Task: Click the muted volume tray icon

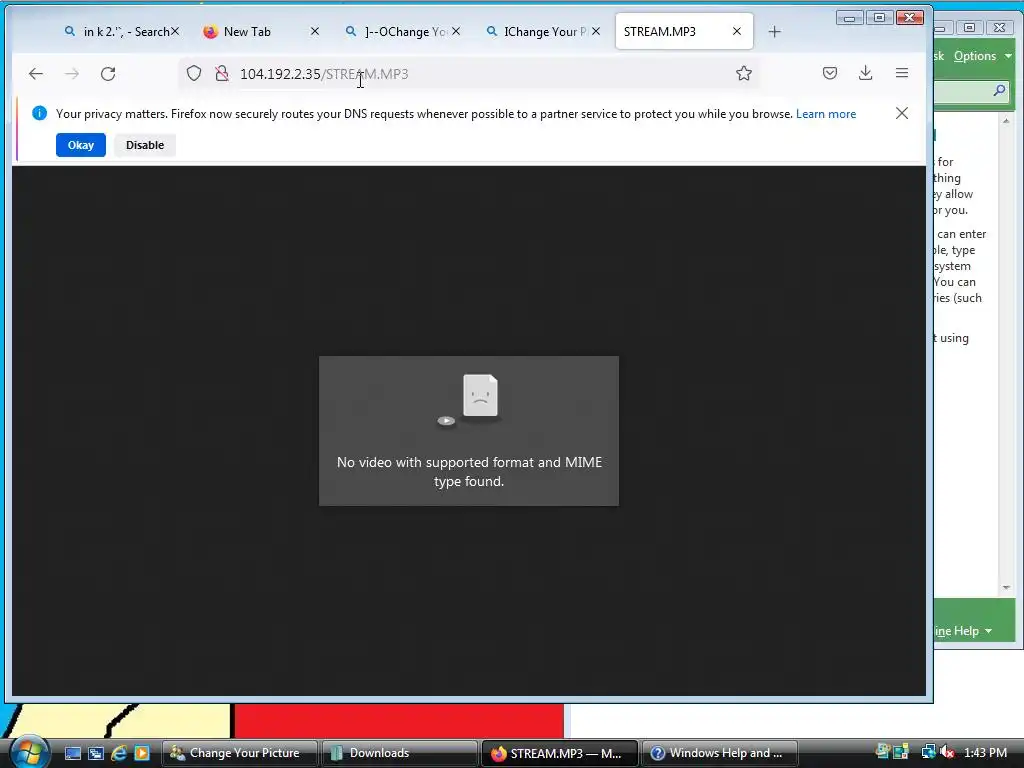Action: pos(947,753)
